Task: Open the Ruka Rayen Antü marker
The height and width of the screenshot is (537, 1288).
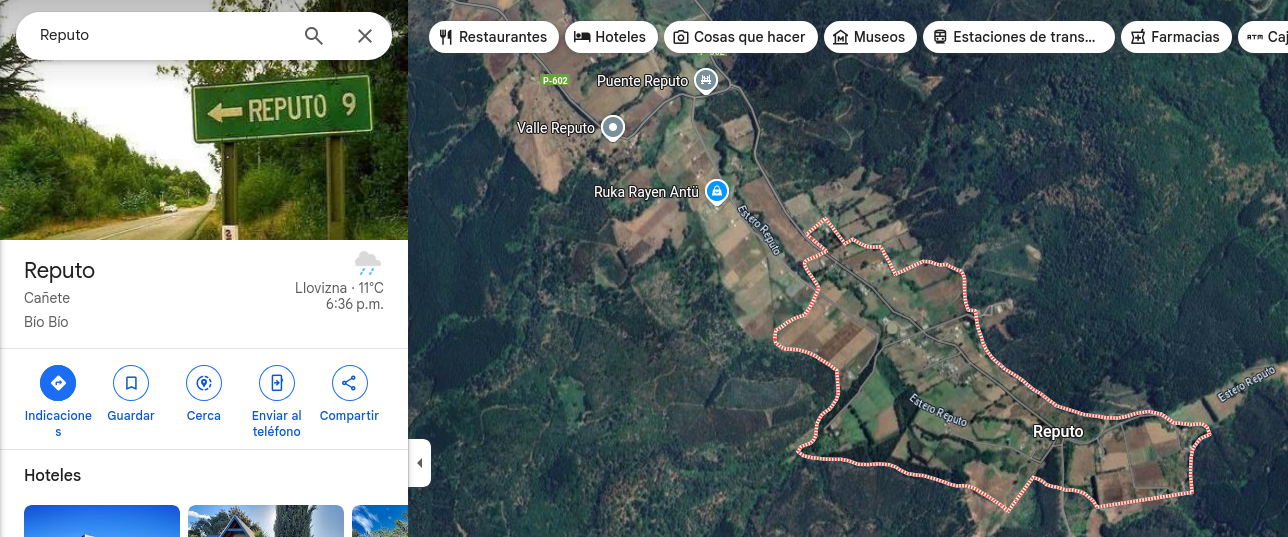Action: [x=716, y=191]
